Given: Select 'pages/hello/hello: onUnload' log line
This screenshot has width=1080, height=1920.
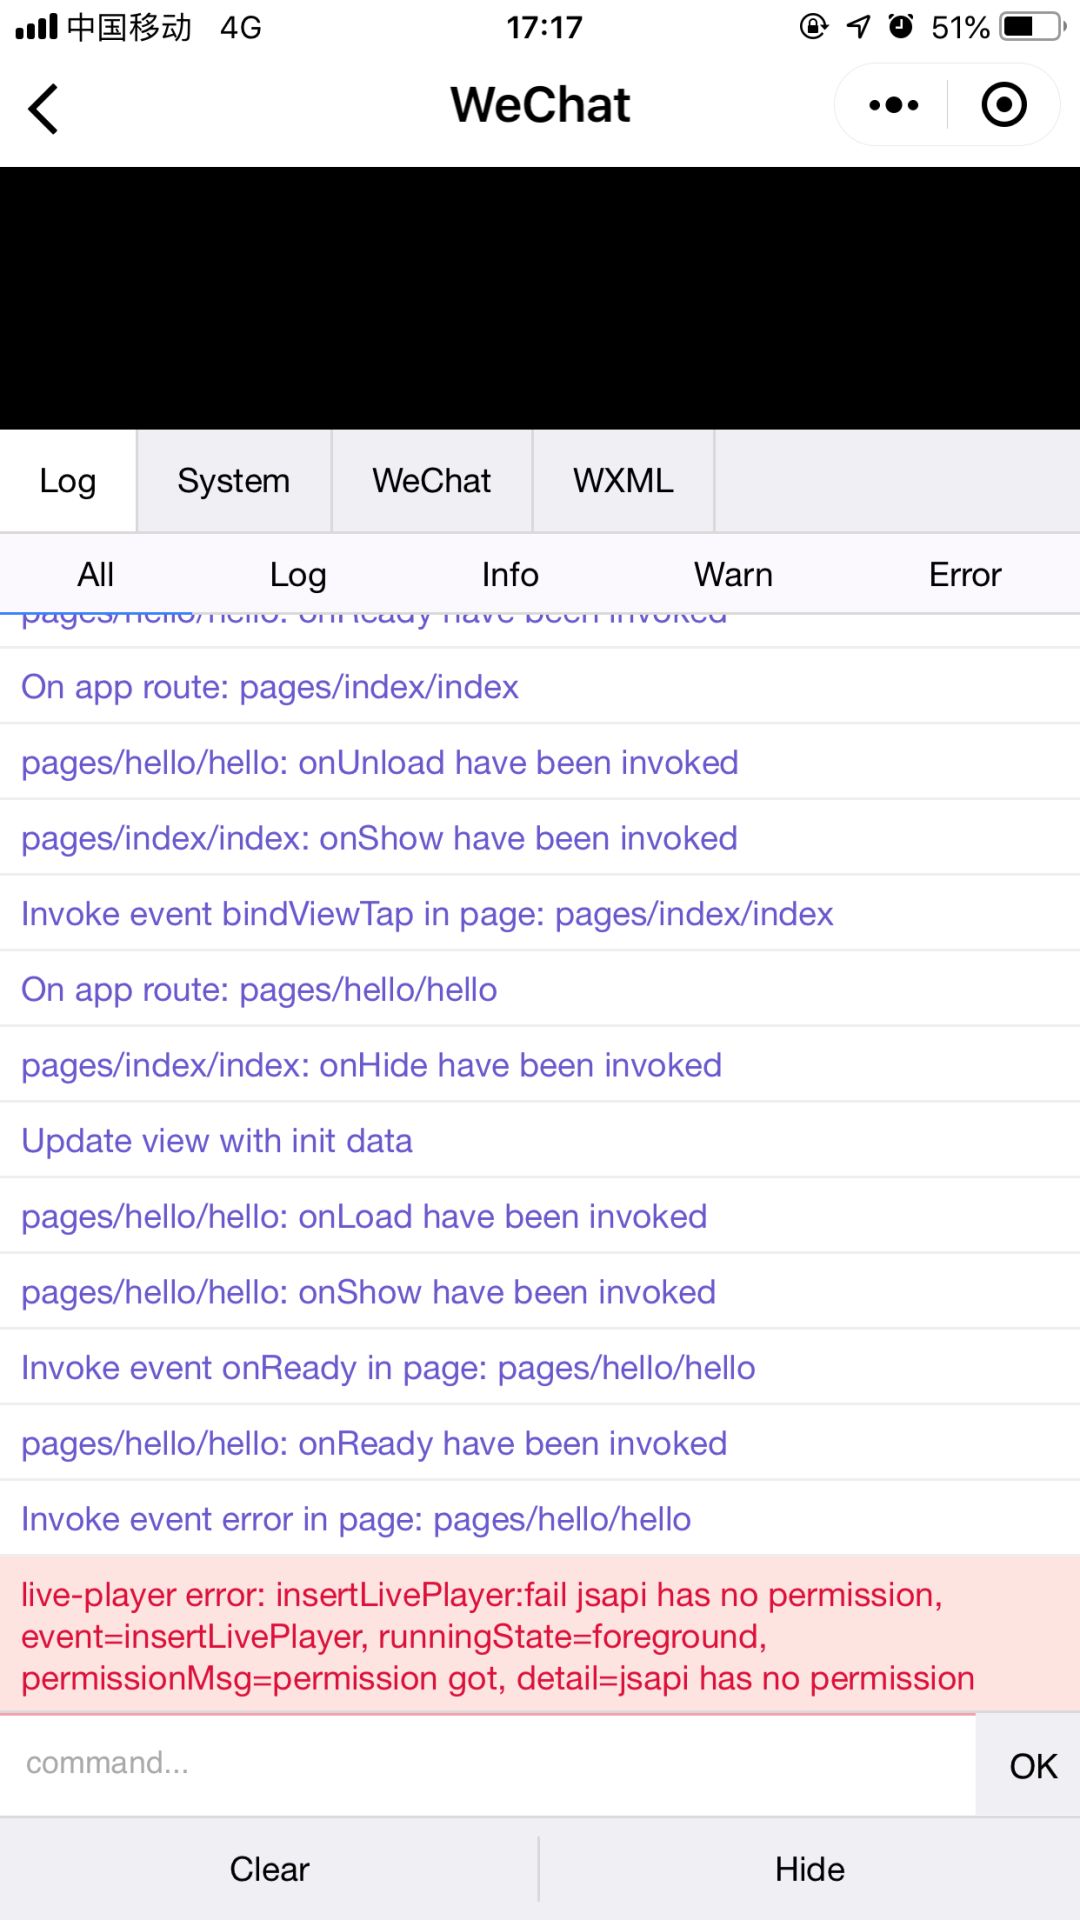Looking at the screenshot, I should coord(540,762).
